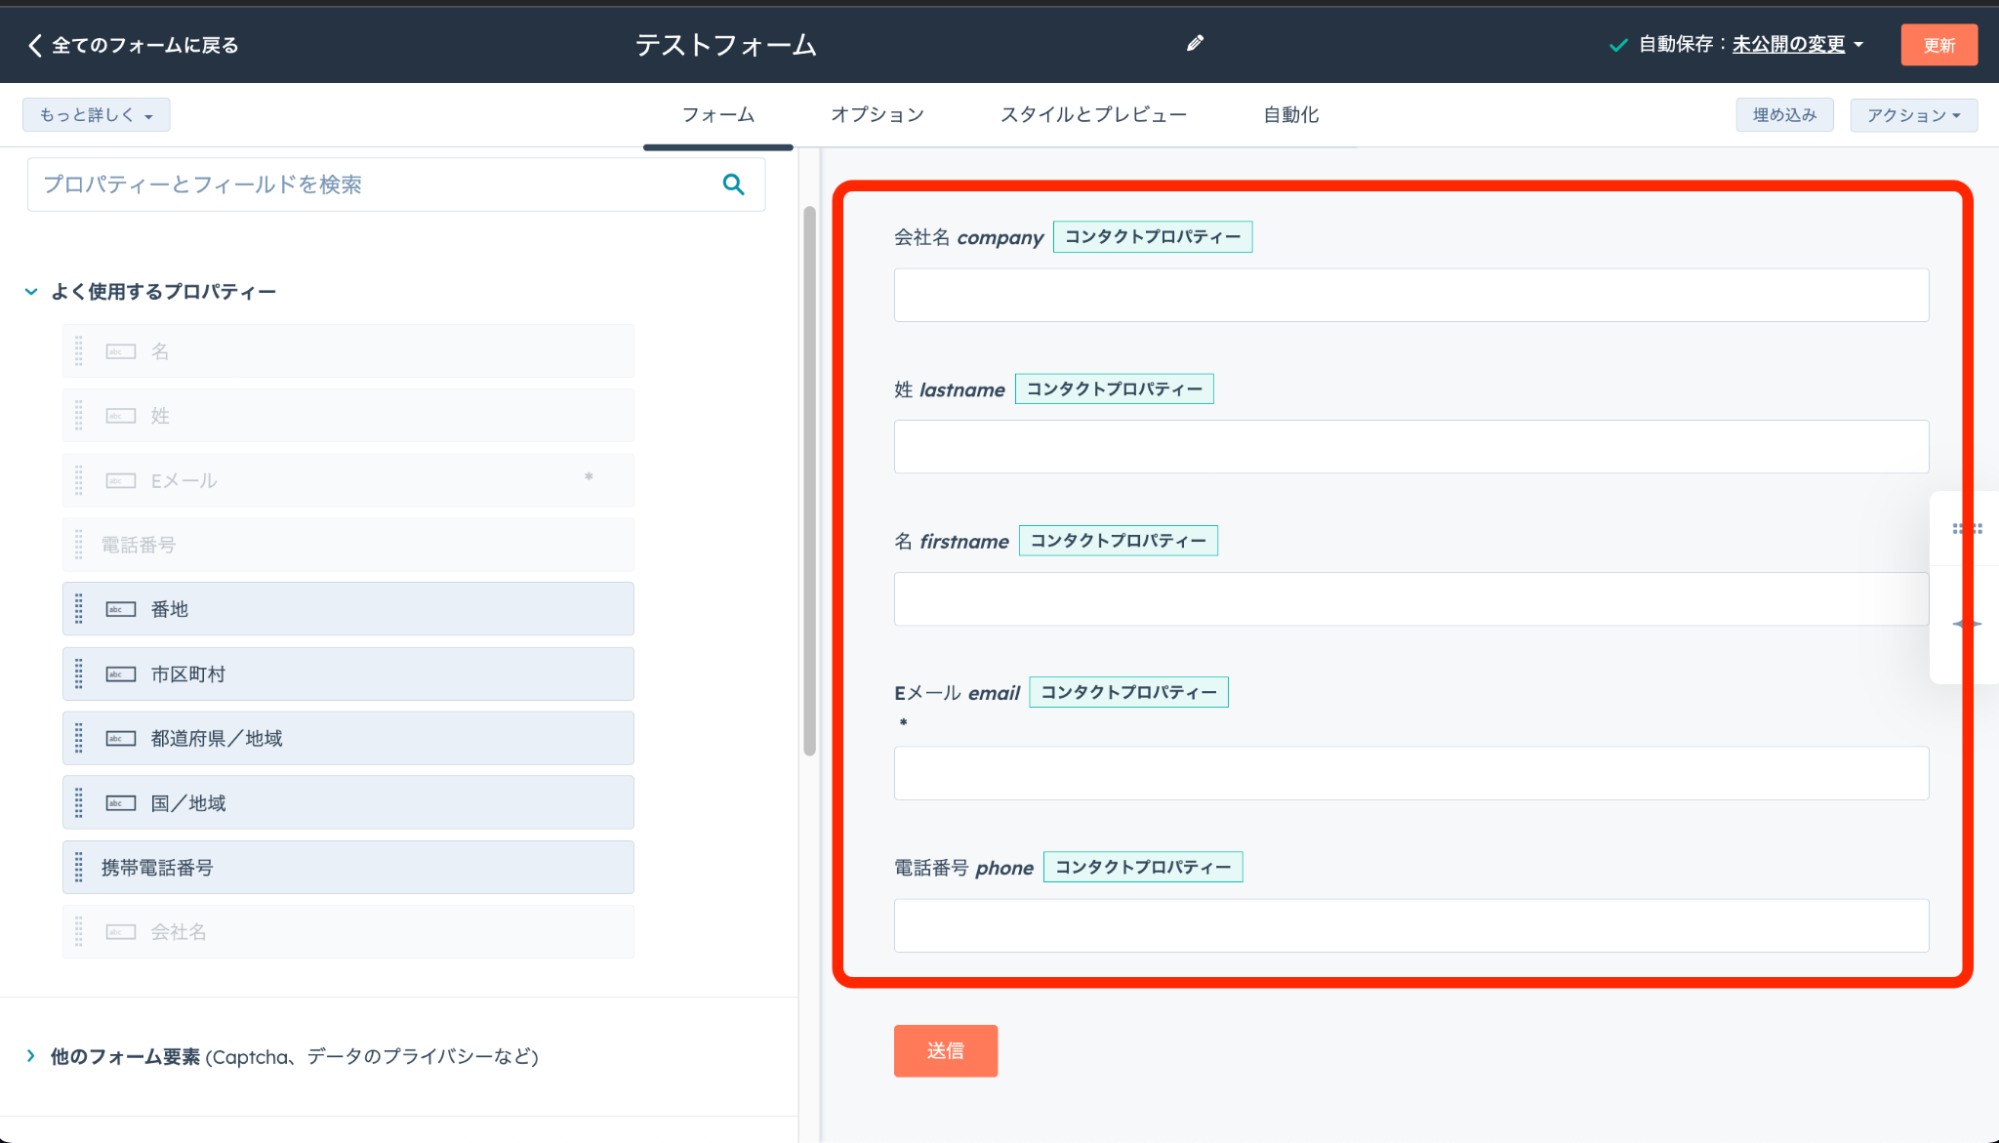The height and width of the screenshot is (1143, 1999).
Task: Select the greyed-out Eメール property row
Action: click(x=348, y=480)
